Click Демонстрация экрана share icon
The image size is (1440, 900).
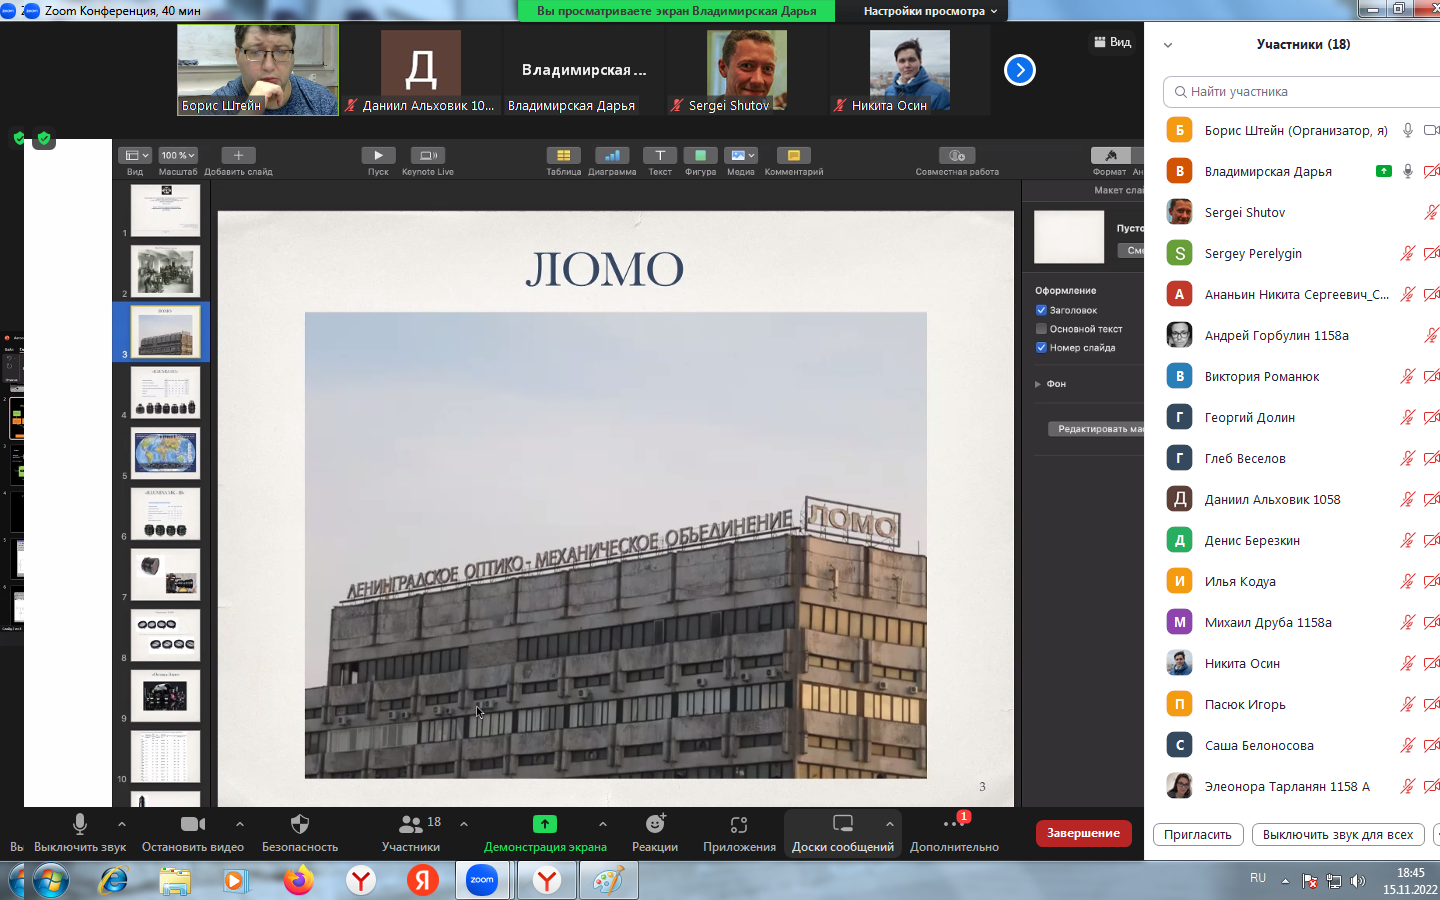[545, 824]
